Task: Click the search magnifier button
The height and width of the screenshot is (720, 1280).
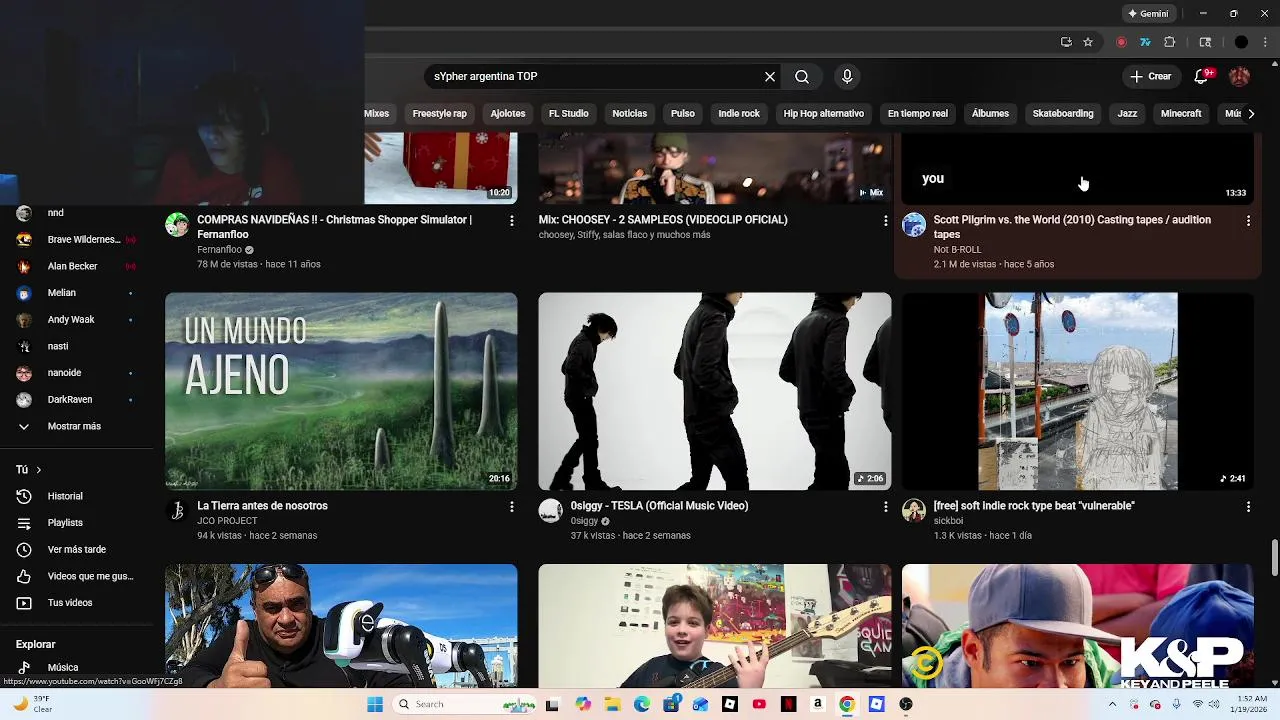Action: click(x=802, y=77)
